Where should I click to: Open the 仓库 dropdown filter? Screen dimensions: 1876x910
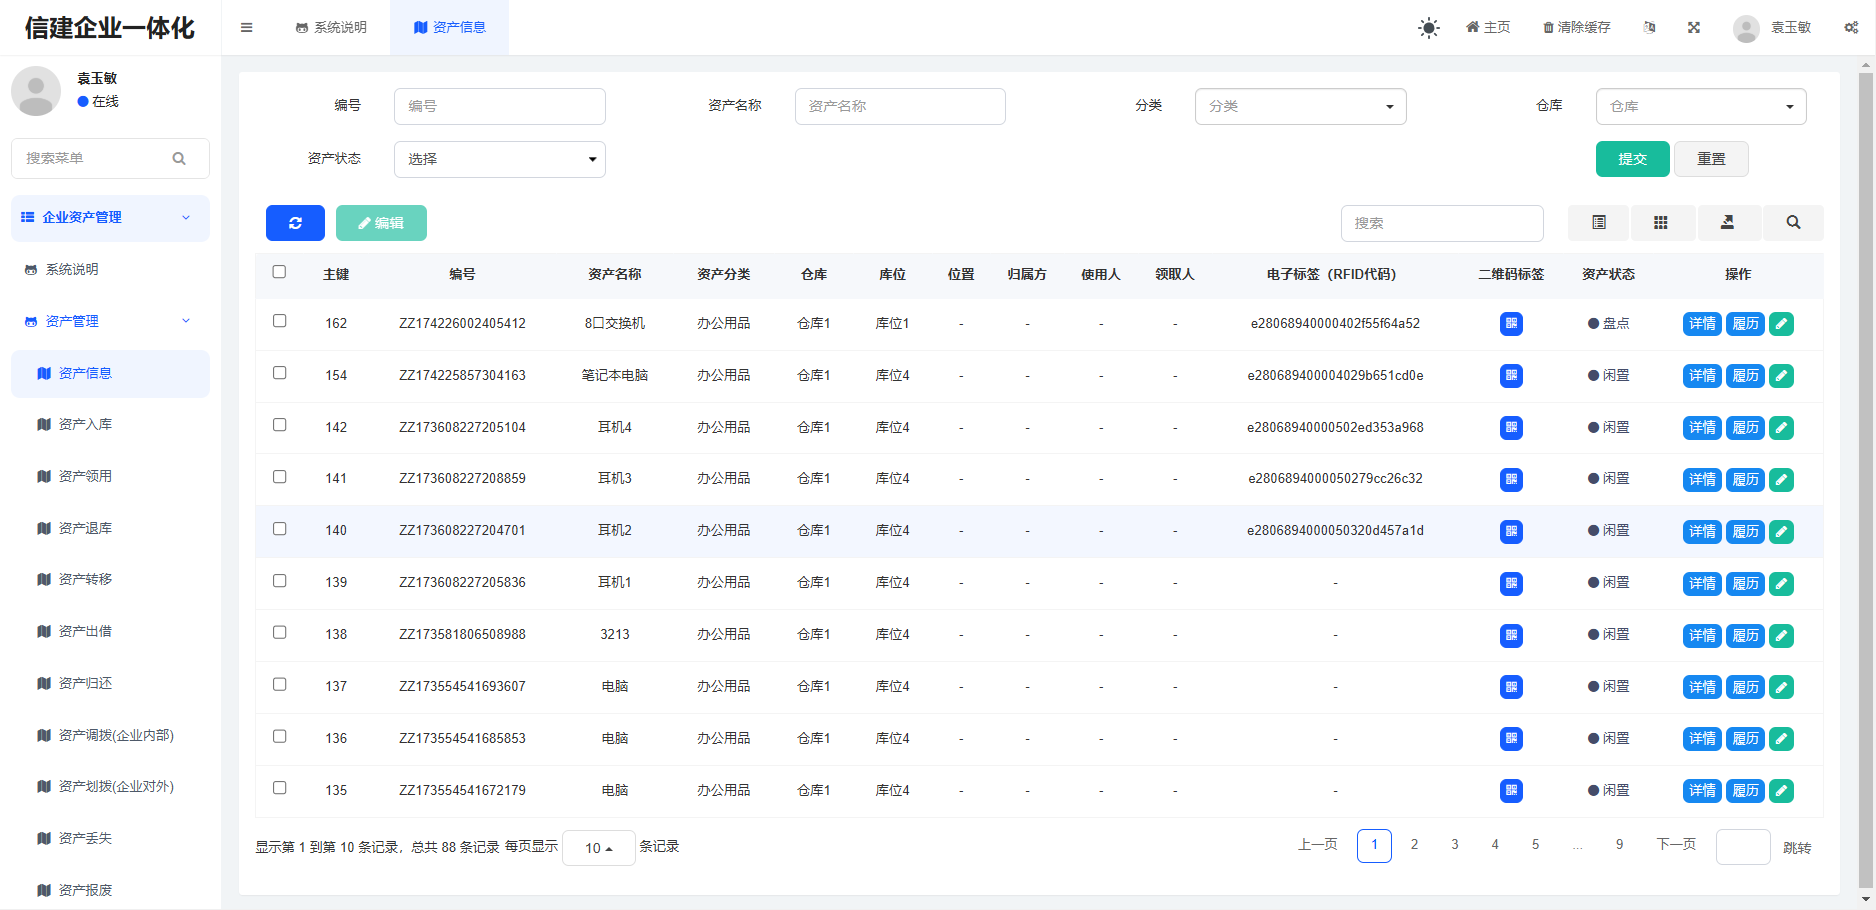[x=1701, y=106]
